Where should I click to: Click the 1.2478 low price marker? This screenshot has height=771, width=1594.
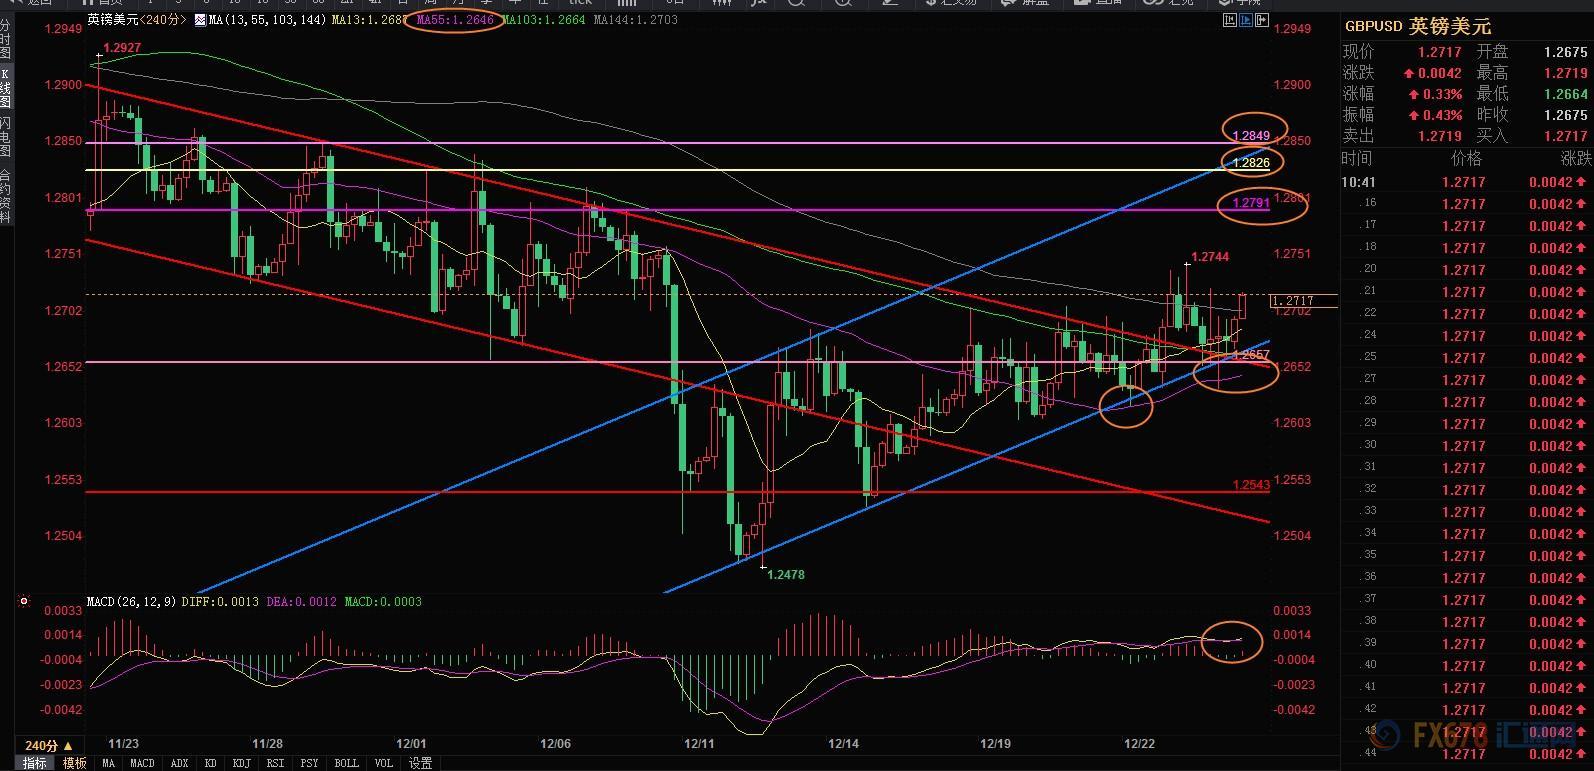[x=786, y=575]
